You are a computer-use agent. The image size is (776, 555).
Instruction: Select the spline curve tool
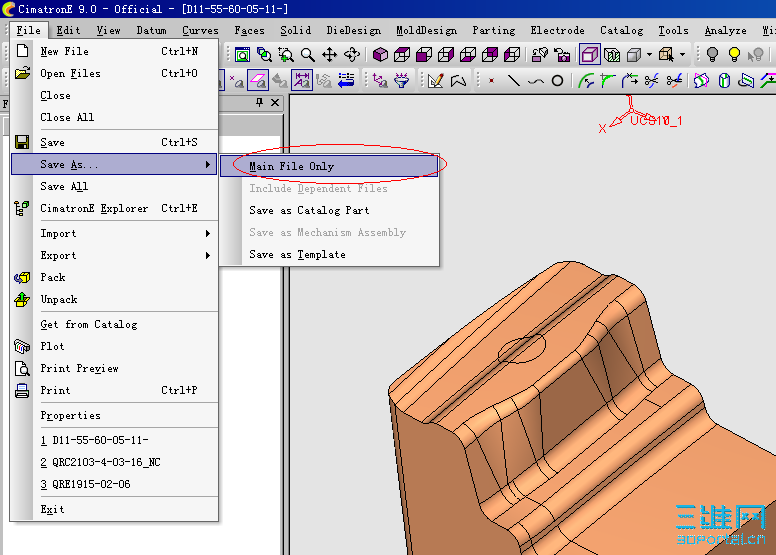pos(535,80)
